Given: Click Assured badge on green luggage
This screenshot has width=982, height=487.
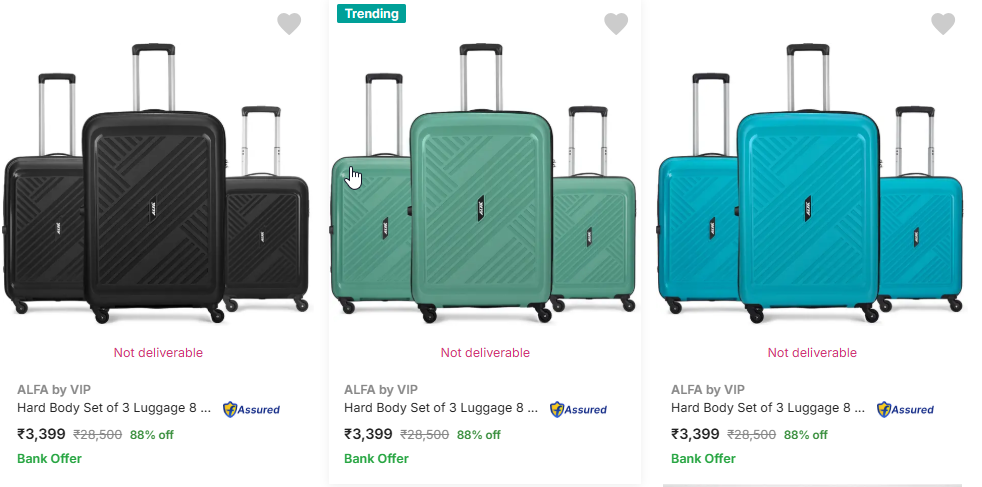Looking at the screenshot, I should (x=578, y=409).
